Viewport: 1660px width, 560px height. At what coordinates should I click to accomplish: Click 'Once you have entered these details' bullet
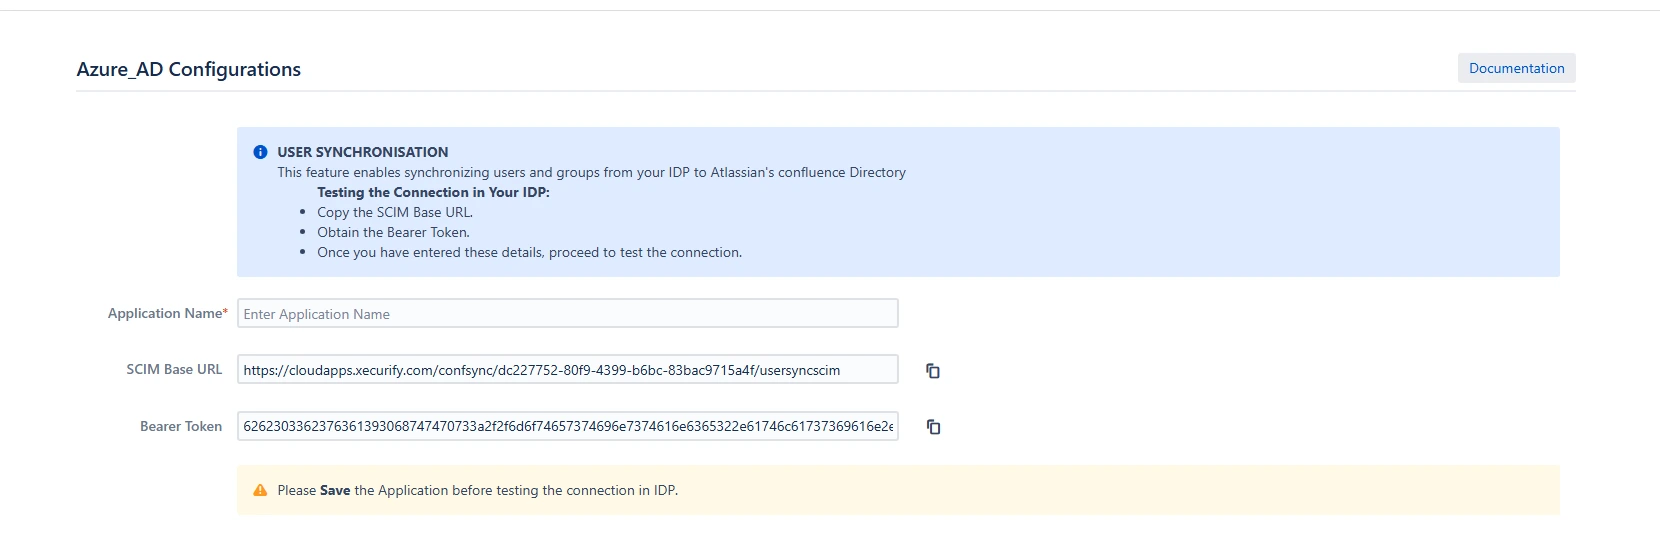[529, 252]
